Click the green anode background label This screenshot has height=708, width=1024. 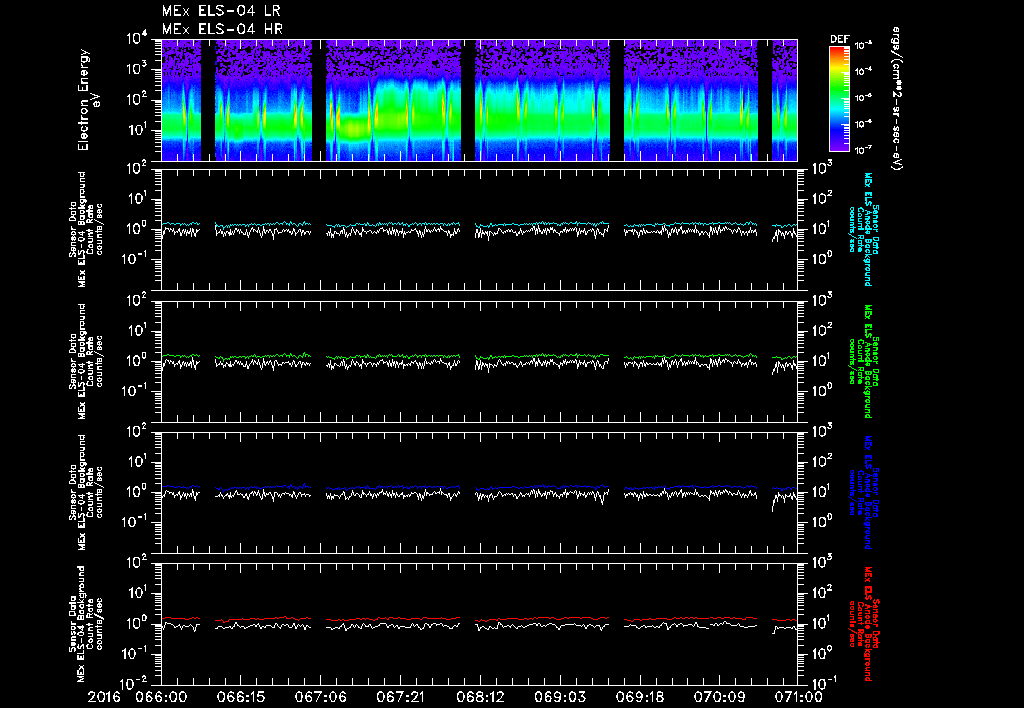865,361
